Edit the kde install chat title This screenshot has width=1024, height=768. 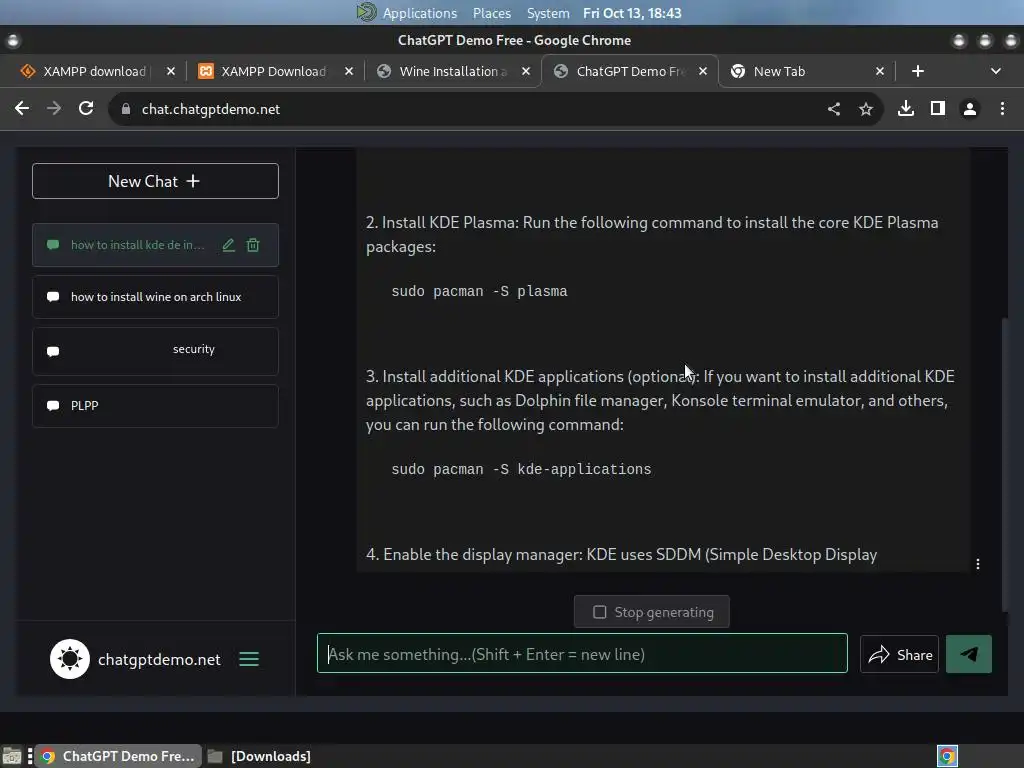[x=229, y=245]
